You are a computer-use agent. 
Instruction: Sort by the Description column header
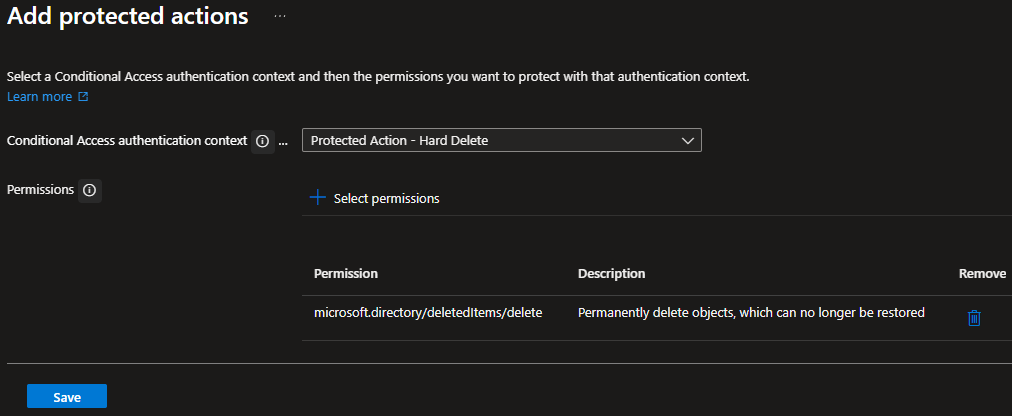pyautogui.click(x=611, y=273)
